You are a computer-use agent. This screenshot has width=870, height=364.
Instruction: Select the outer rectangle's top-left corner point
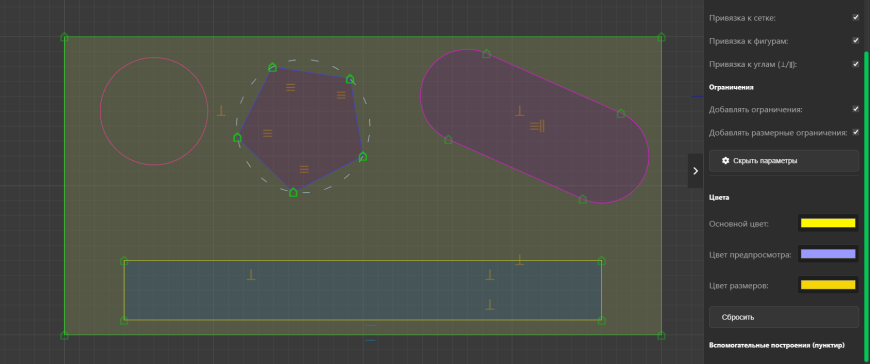click(x=64, y=37)
